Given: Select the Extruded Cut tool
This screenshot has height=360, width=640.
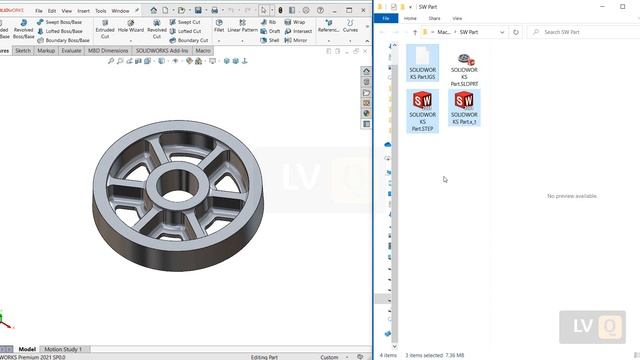Looking at the screenshot, I should (x=105, y=29).
